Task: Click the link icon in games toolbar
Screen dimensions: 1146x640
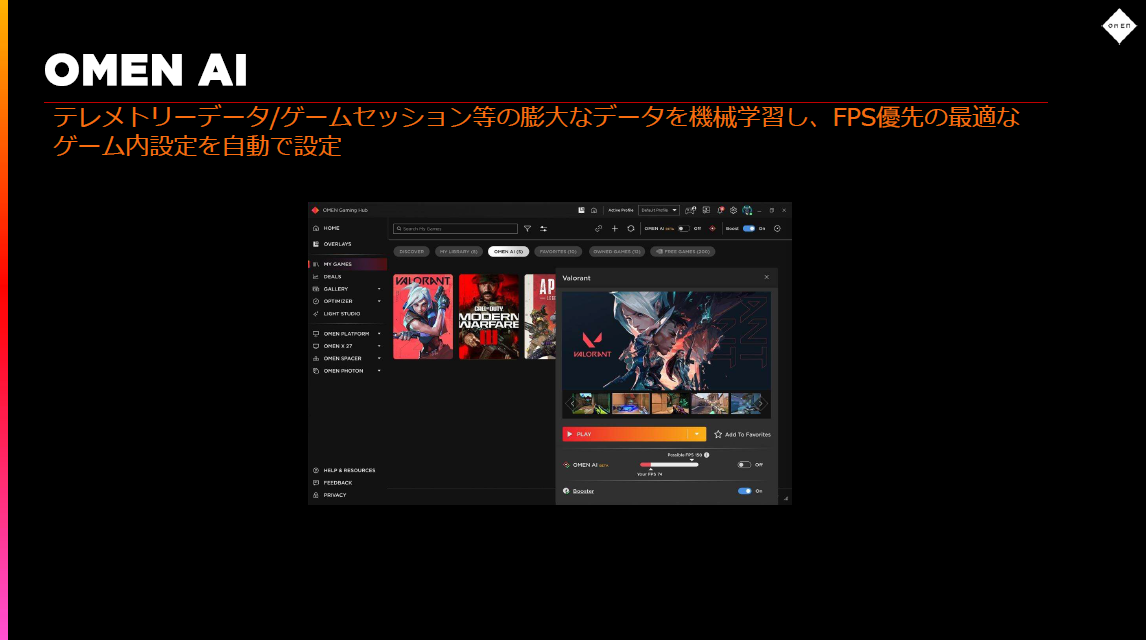Action: [599, 229]
